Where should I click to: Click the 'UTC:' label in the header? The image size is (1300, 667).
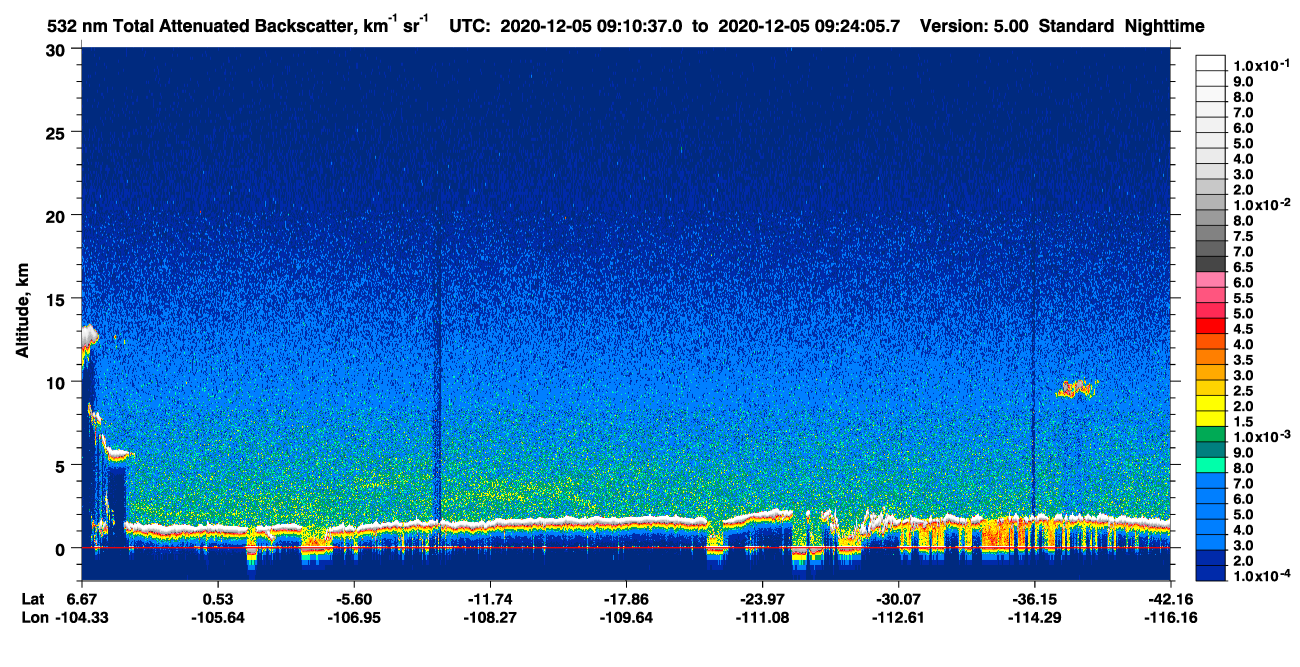point(471,26)
